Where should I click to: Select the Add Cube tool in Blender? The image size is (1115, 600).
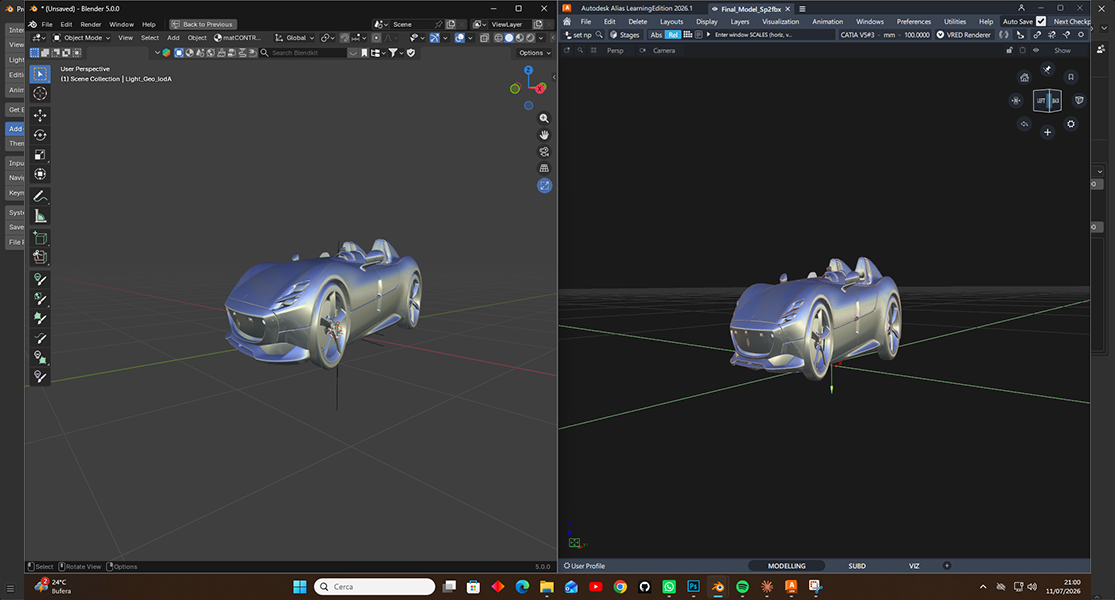40,238
